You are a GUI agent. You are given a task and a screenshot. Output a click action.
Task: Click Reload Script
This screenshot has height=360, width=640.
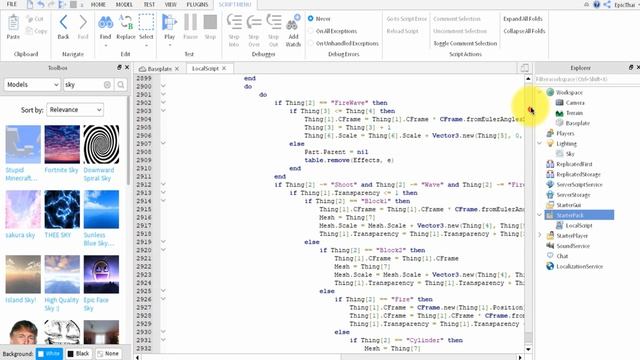pyautogui.click(x=402, y=31)
